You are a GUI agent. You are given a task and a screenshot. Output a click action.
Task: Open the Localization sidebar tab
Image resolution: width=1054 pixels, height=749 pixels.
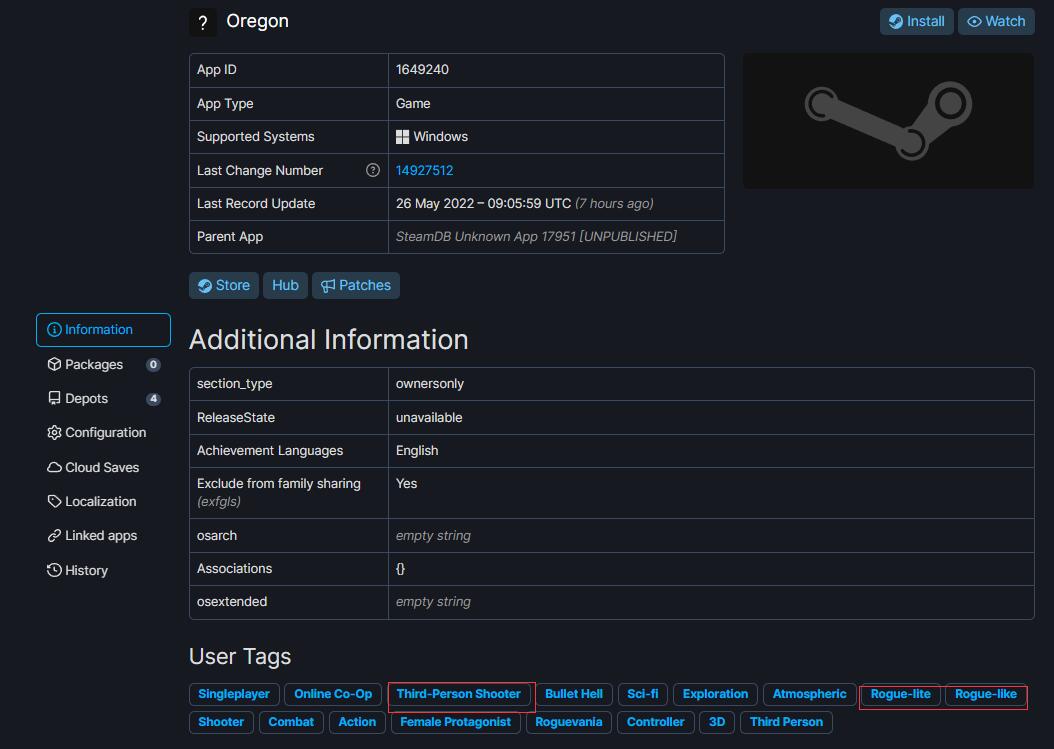[104, 502]
